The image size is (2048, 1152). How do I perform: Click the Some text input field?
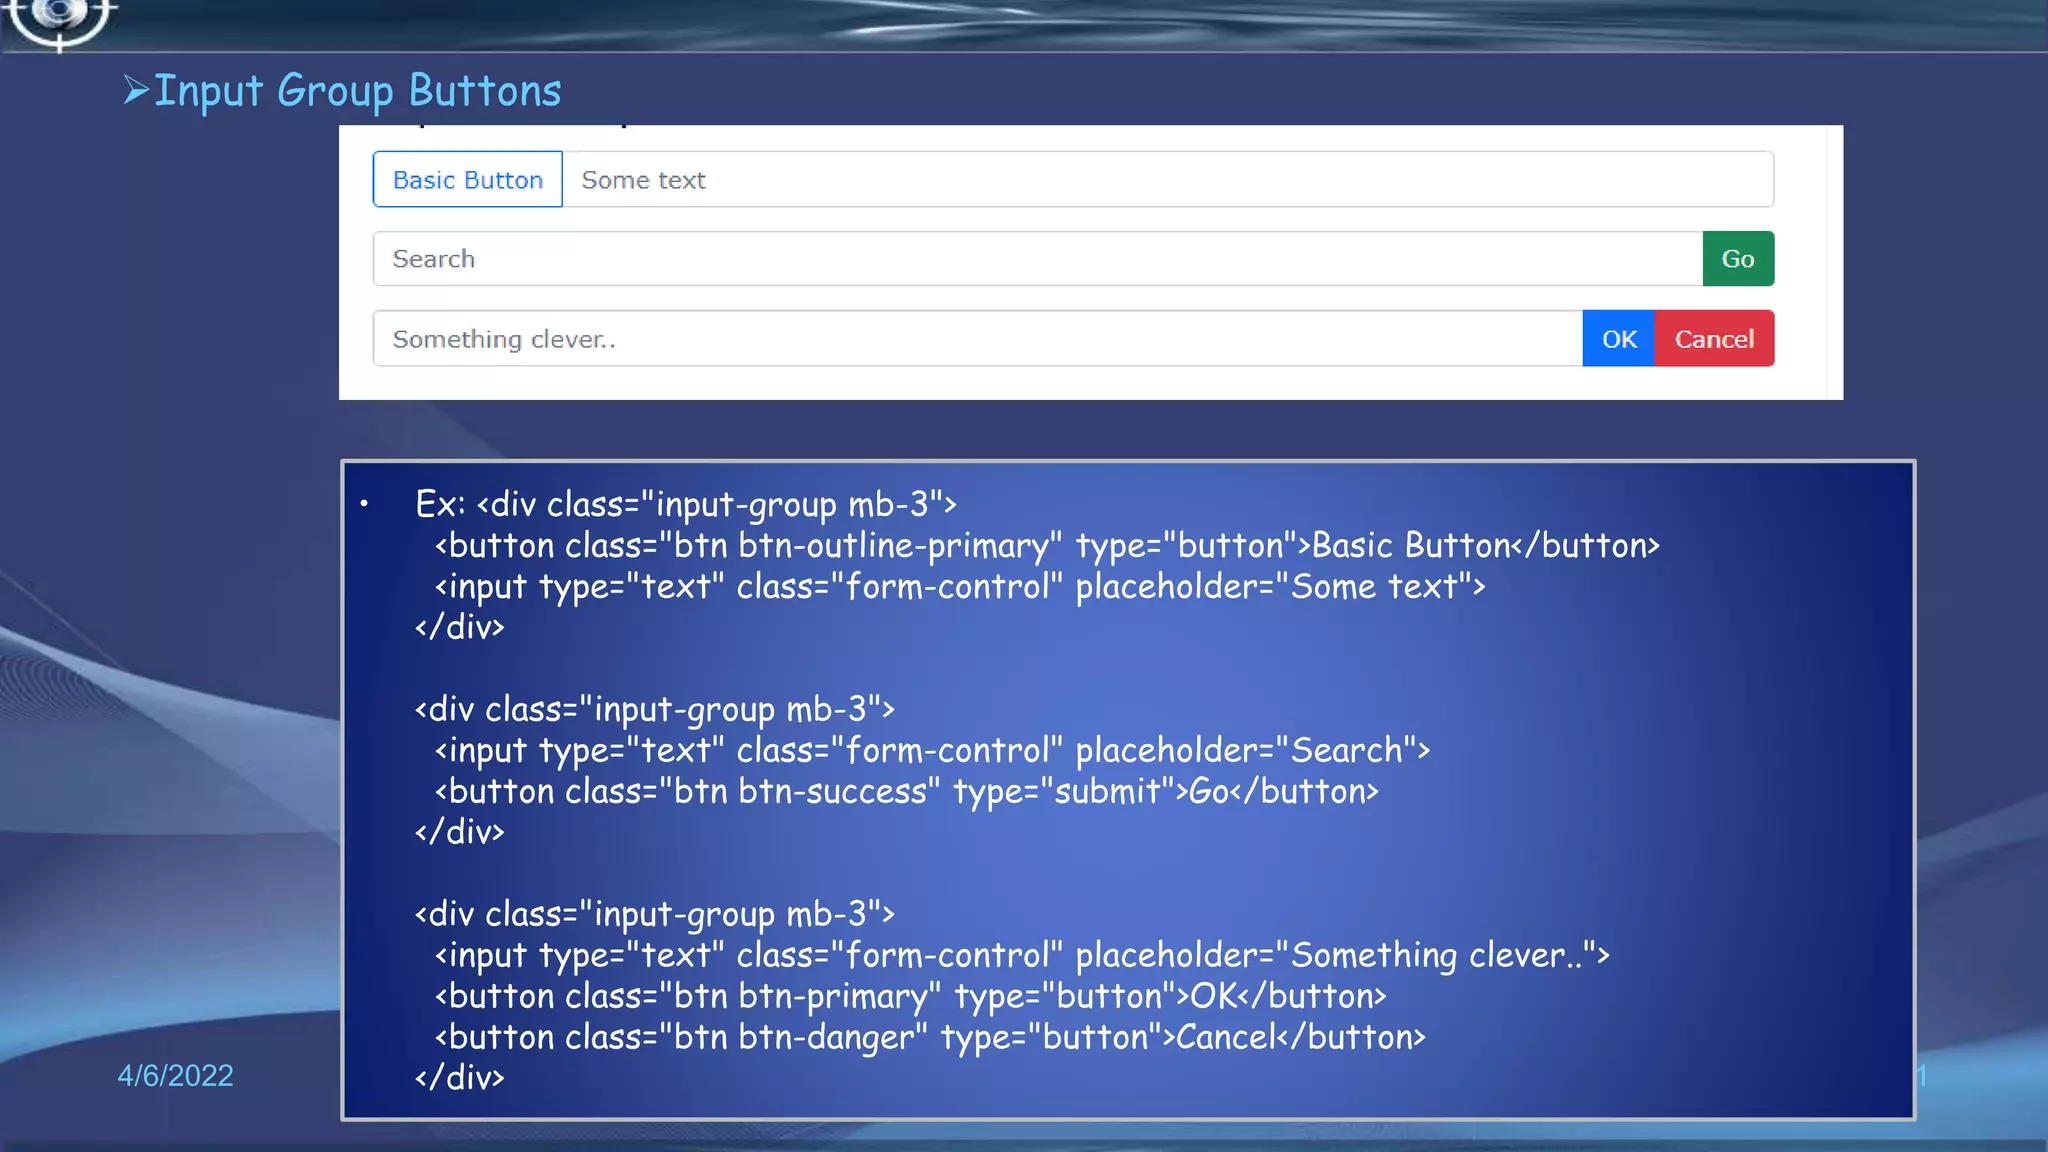(1168, 180)
